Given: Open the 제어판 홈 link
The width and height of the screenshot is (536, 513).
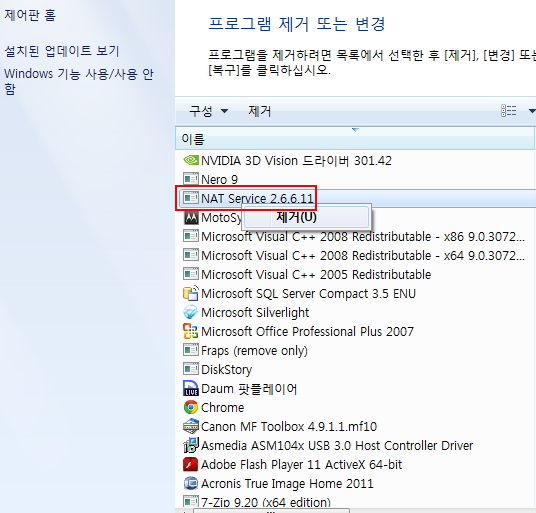Looking at the screenshot, I should pyautogui.click(x=30, y=15).
